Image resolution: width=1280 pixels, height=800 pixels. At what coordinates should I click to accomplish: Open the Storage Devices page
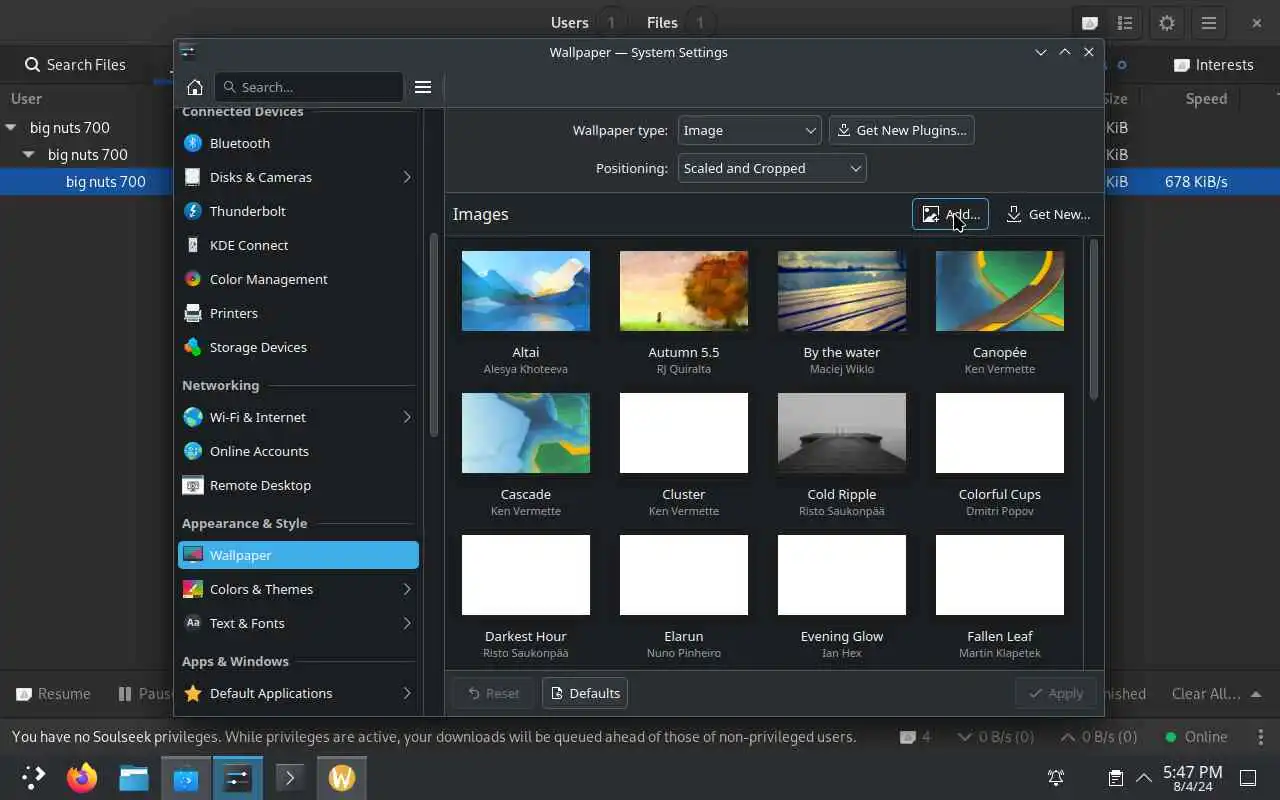[x=298, y=347]
